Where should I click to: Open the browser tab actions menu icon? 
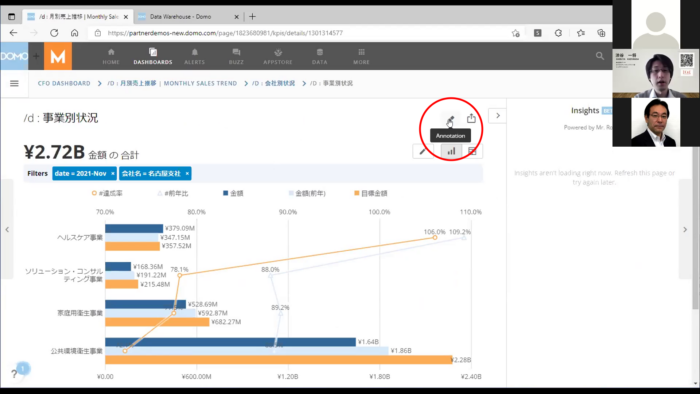12,17
